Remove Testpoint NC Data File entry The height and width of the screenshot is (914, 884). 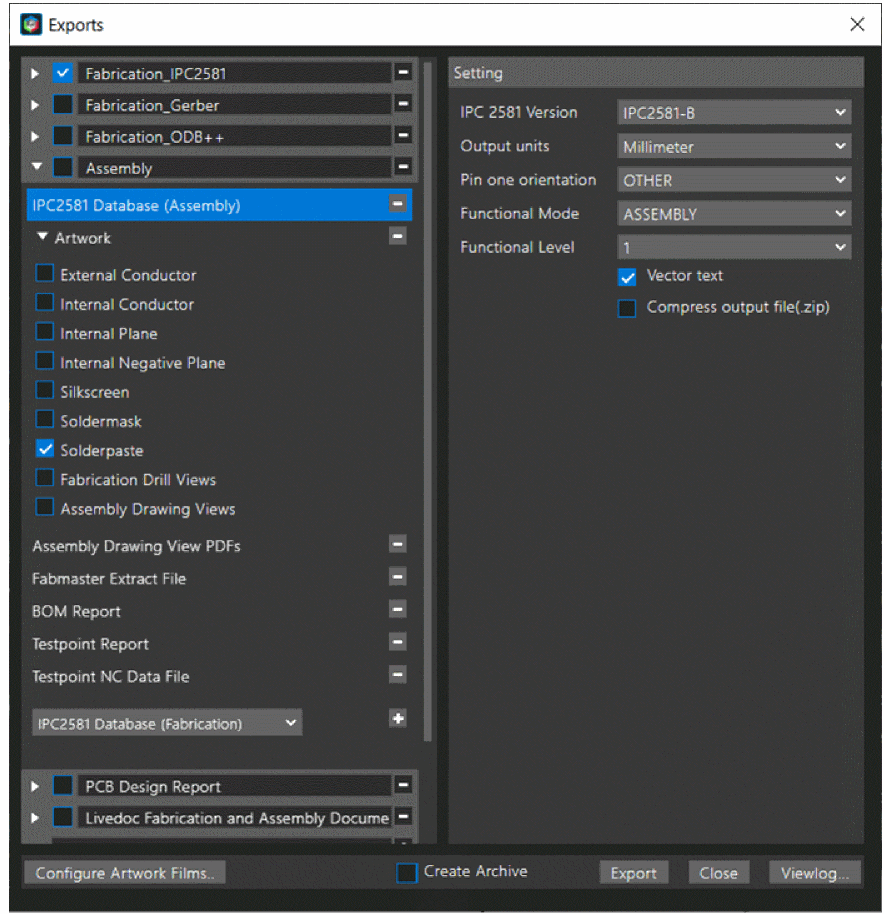pyautogui.click(x=397, y=675)
